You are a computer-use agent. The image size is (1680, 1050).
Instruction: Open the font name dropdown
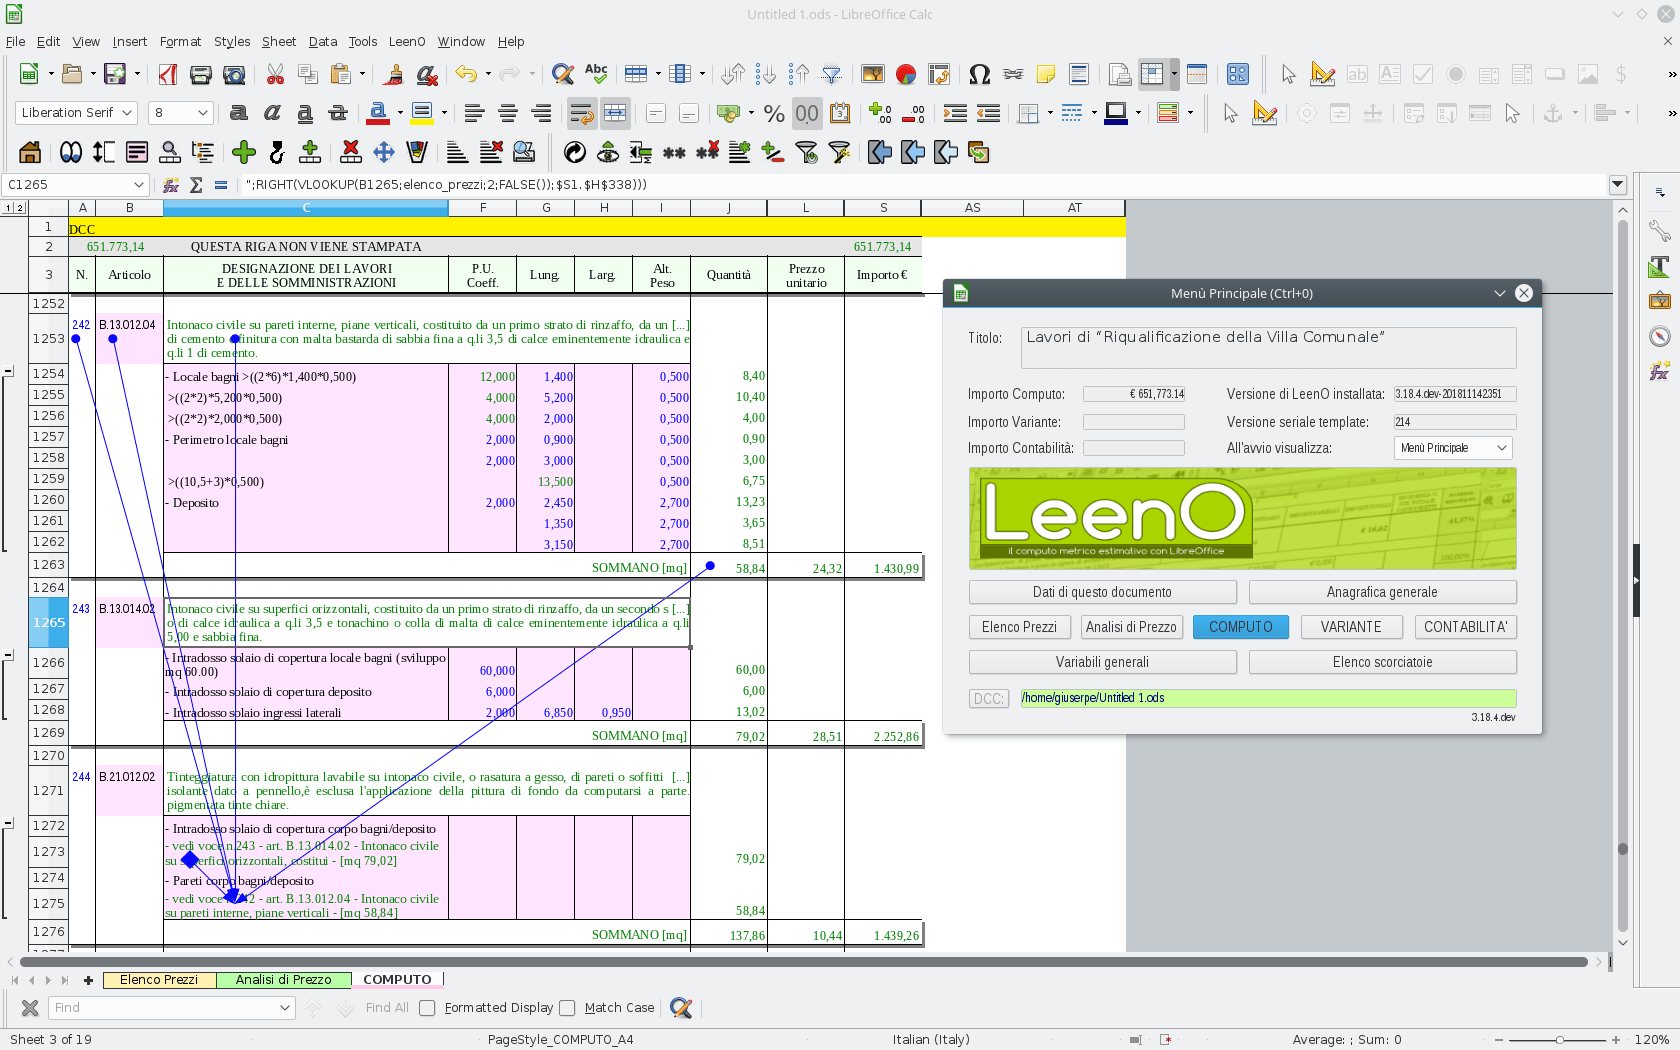(x=127, y=113)
